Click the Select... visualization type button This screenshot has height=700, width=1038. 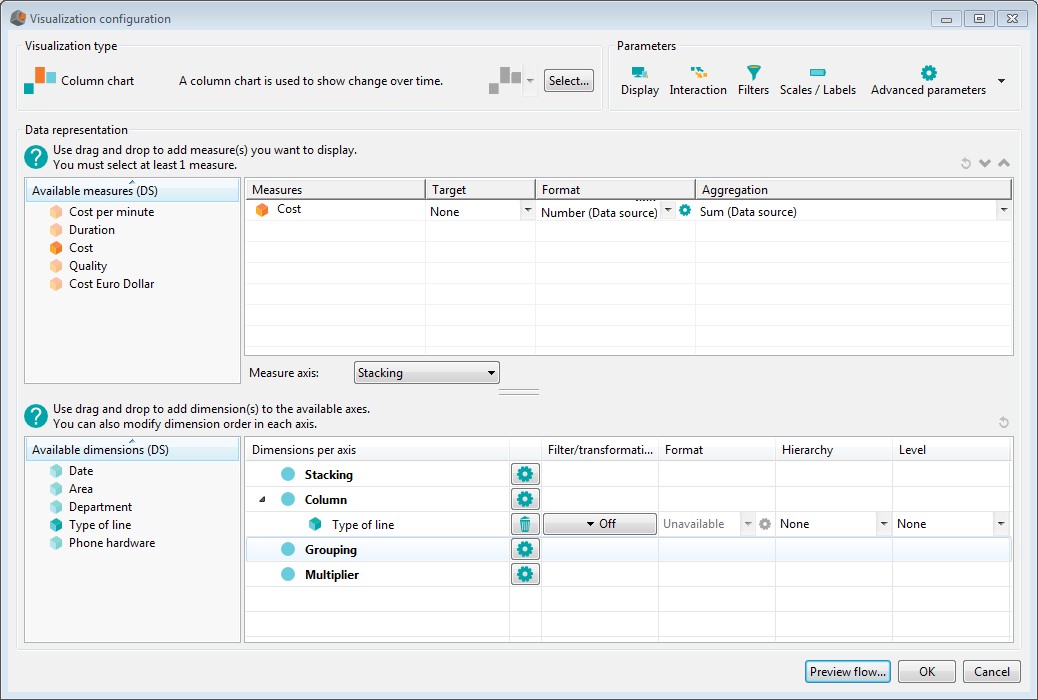569,81
